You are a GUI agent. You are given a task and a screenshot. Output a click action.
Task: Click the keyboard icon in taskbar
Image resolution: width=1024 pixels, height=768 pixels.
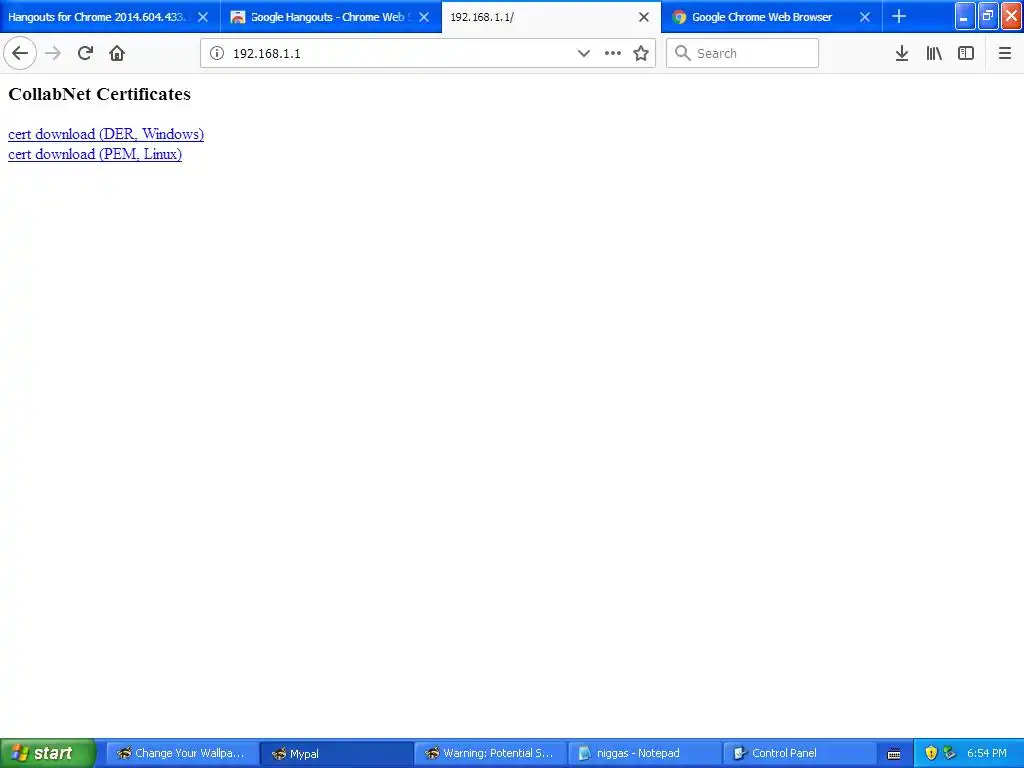(x=894, y=754)
